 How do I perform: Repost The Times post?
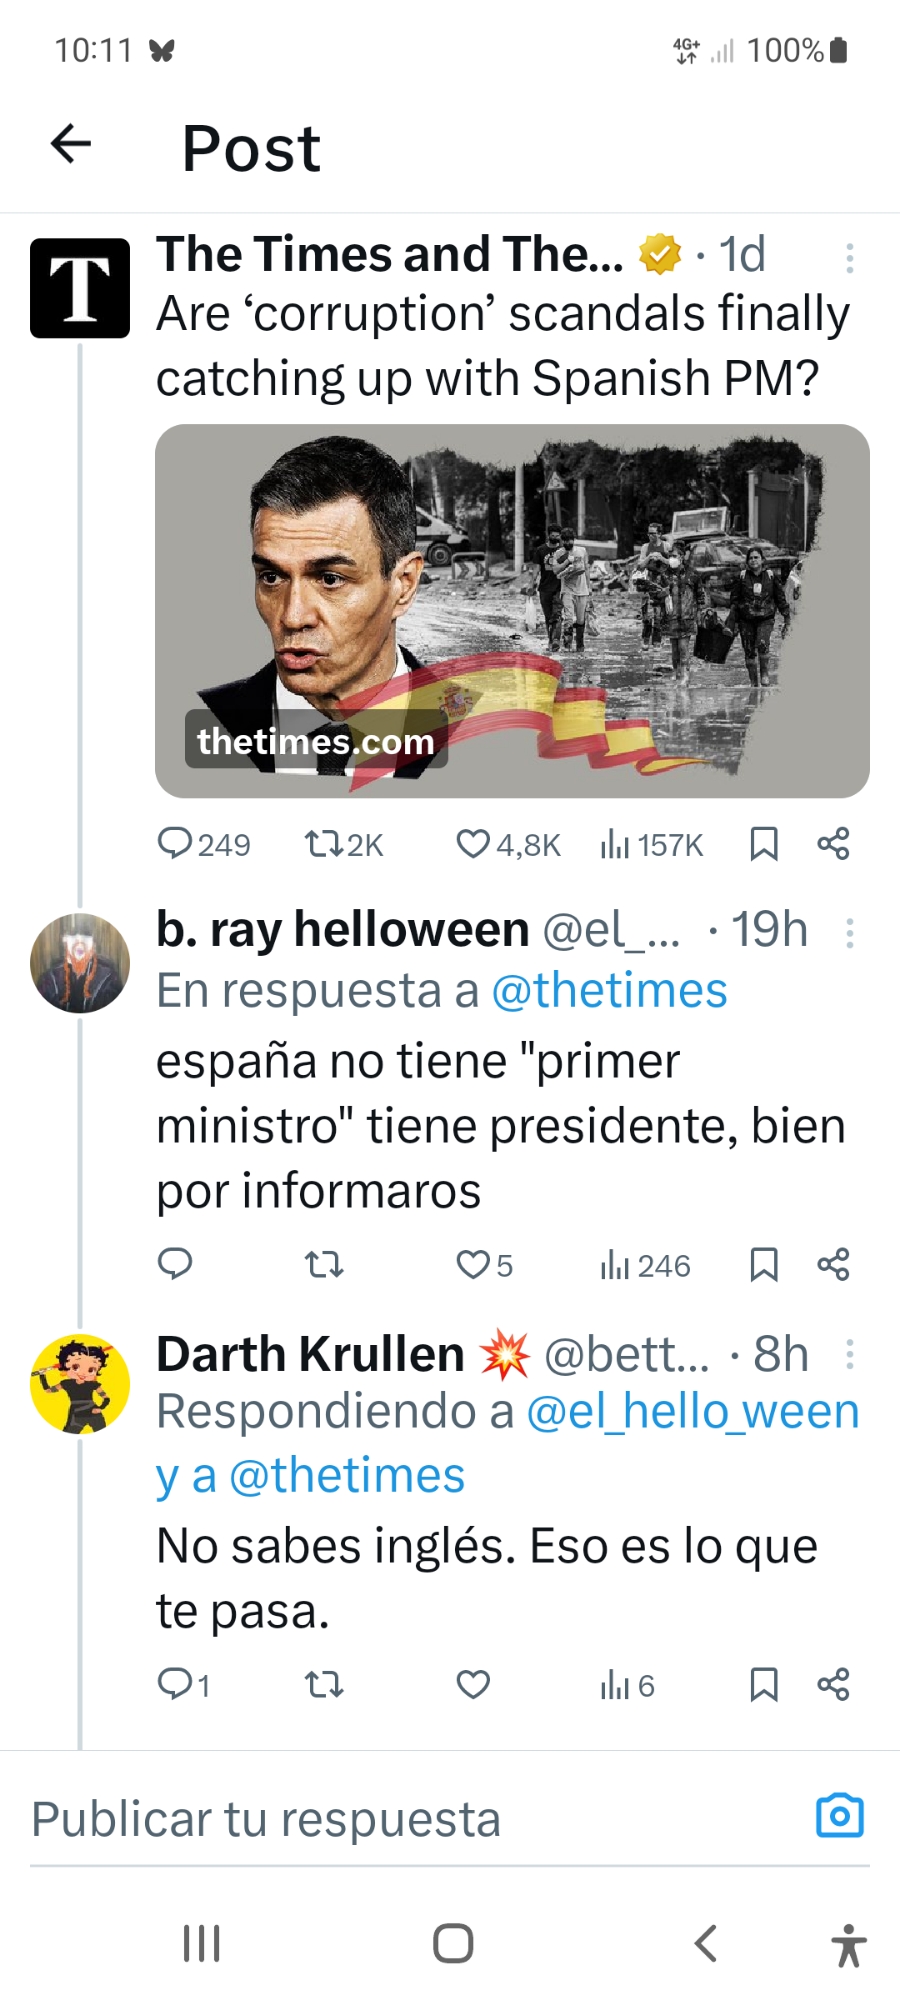pos(324,844)
